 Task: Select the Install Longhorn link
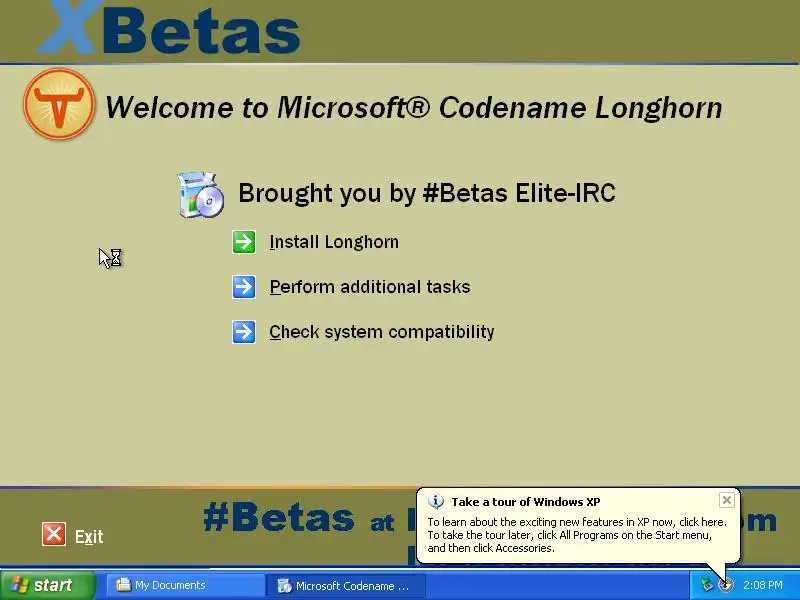tap(334, 242)
